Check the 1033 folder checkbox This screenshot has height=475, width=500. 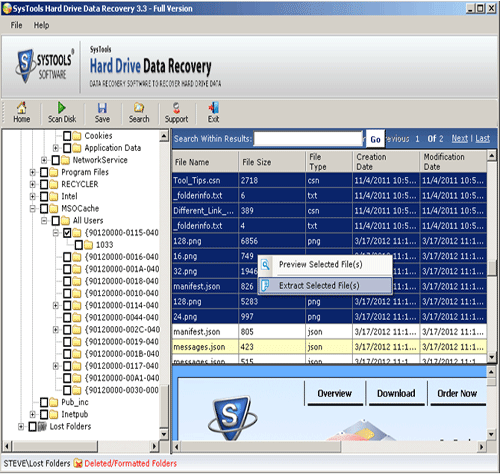79,245
